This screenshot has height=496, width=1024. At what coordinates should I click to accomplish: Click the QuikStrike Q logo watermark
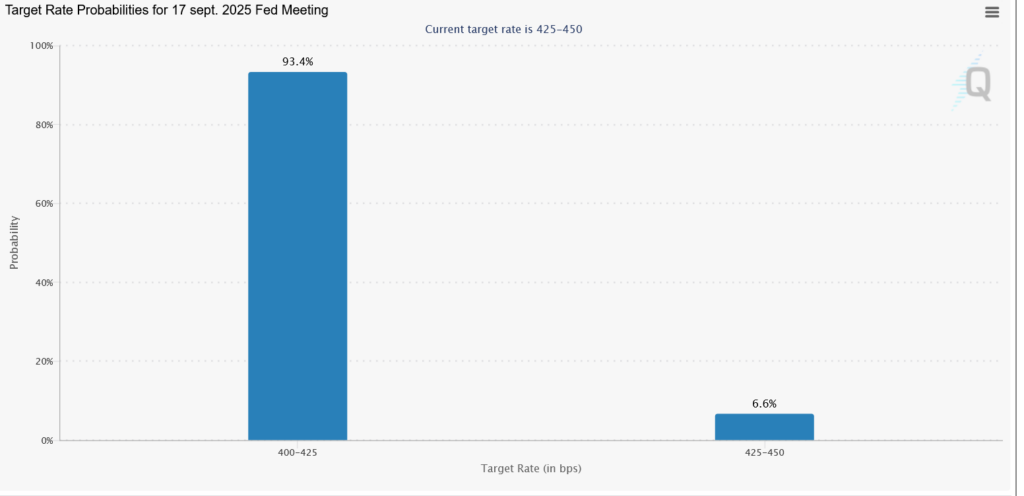(x=972, y=82)
